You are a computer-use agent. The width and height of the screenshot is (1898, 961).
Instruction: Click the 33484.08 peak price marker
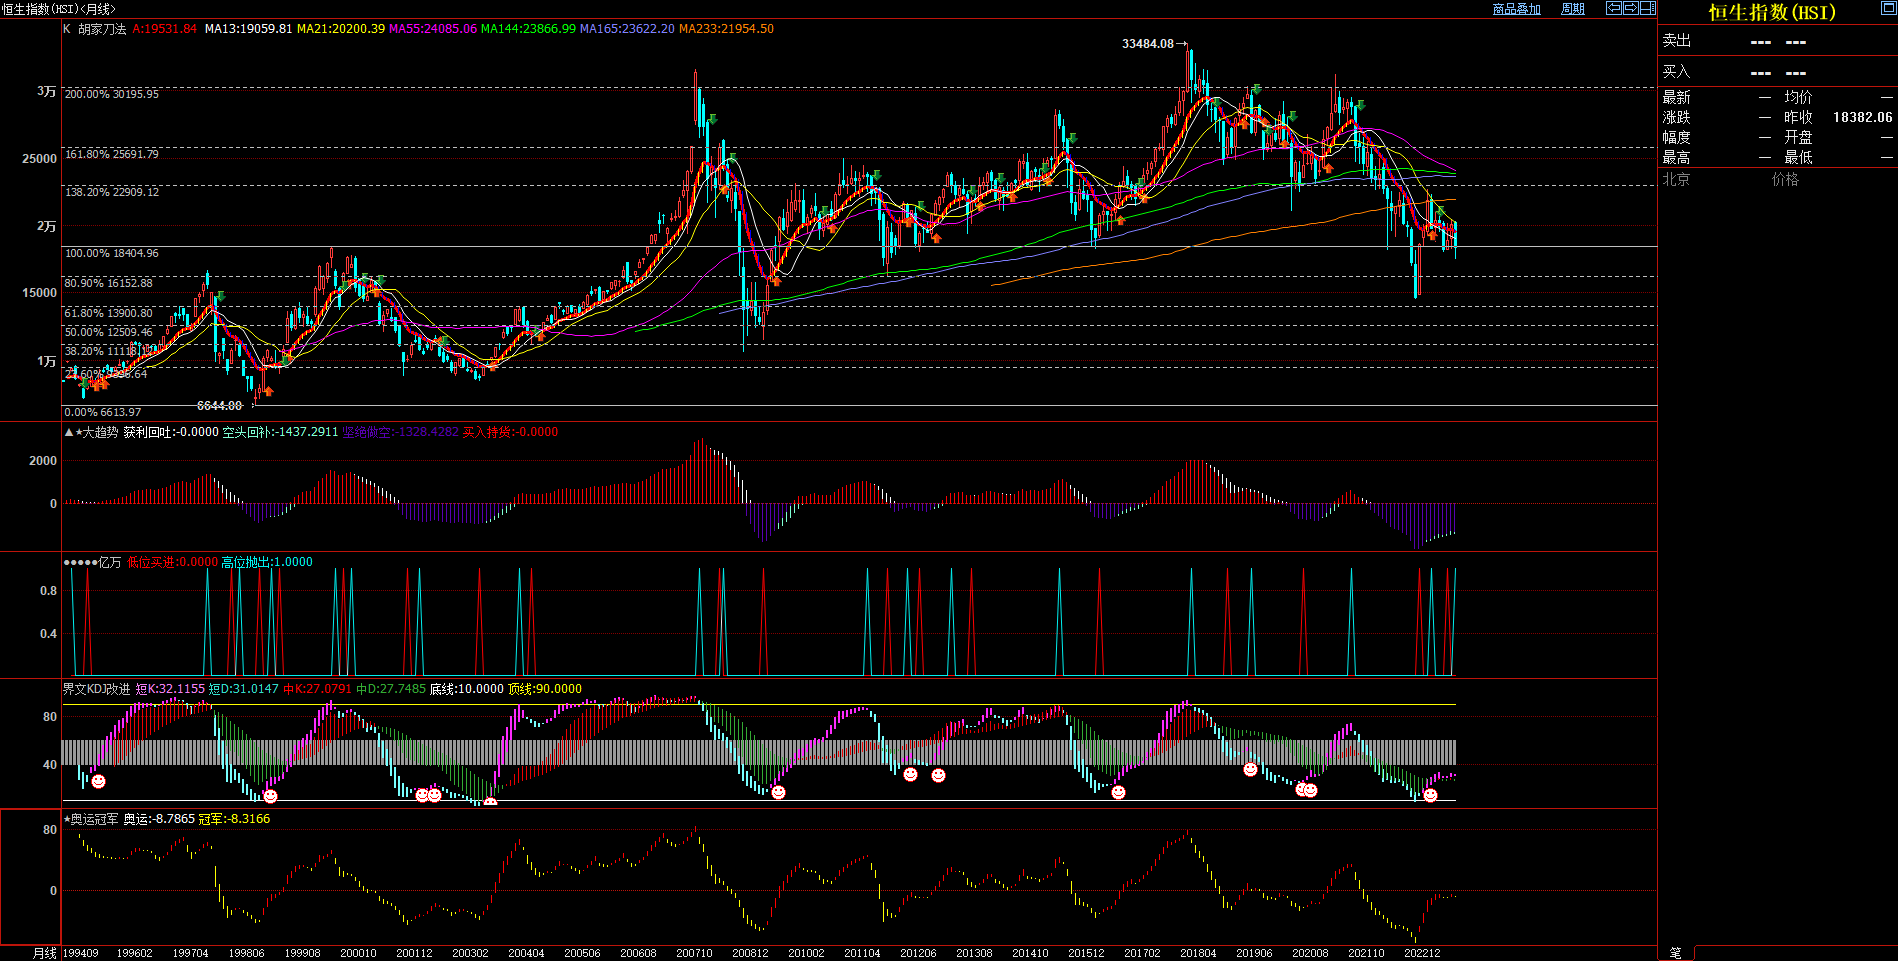click(x=1148, y=44)
